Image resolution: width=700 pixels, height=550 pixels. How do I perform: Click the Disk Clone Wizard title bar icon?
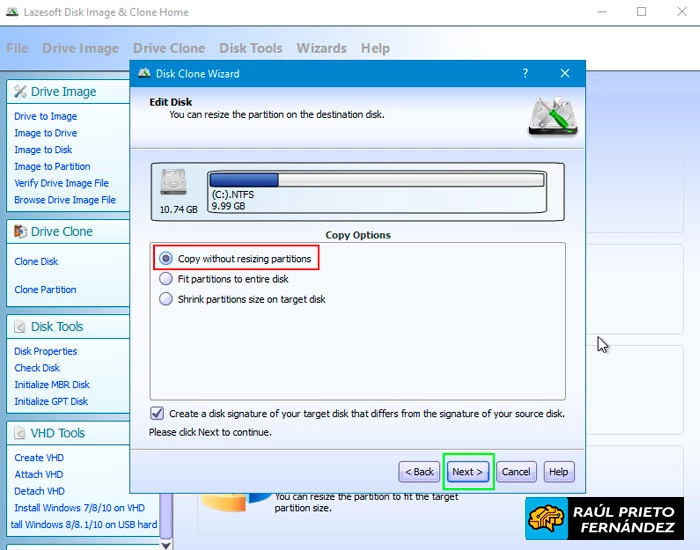pyautogui.click(x=144, y=74)
